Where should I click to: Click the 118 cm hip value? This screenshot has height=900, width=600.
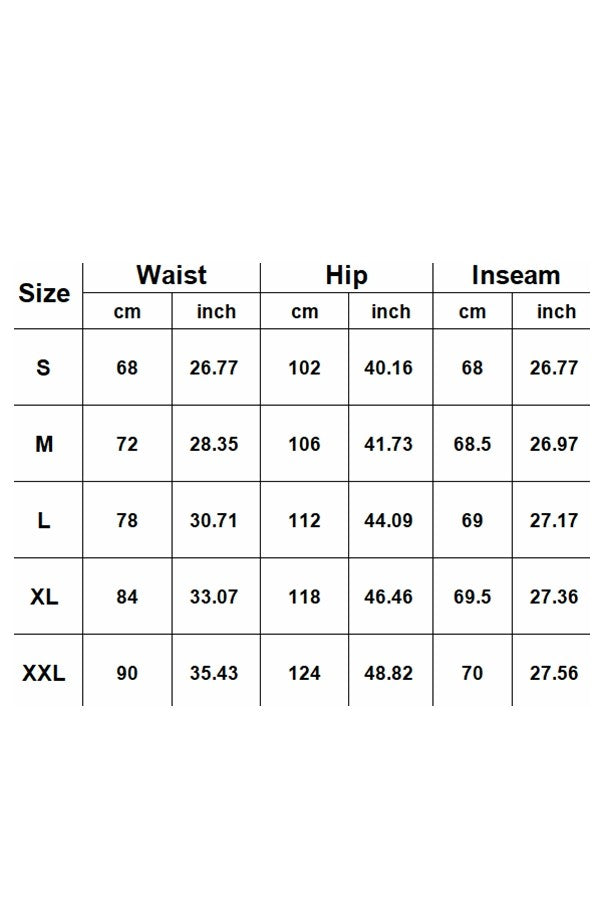tap(304, 597)
